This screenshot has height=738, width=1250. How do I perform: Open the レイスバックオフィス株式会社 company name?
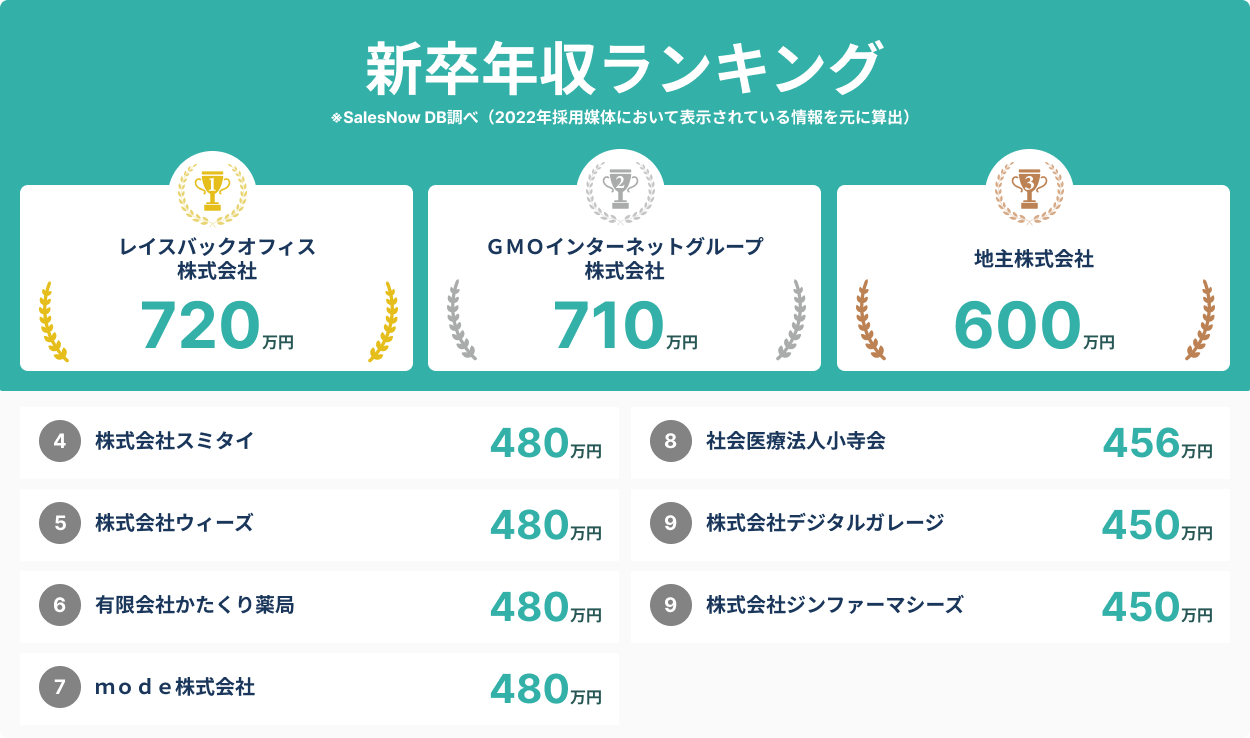216,258
